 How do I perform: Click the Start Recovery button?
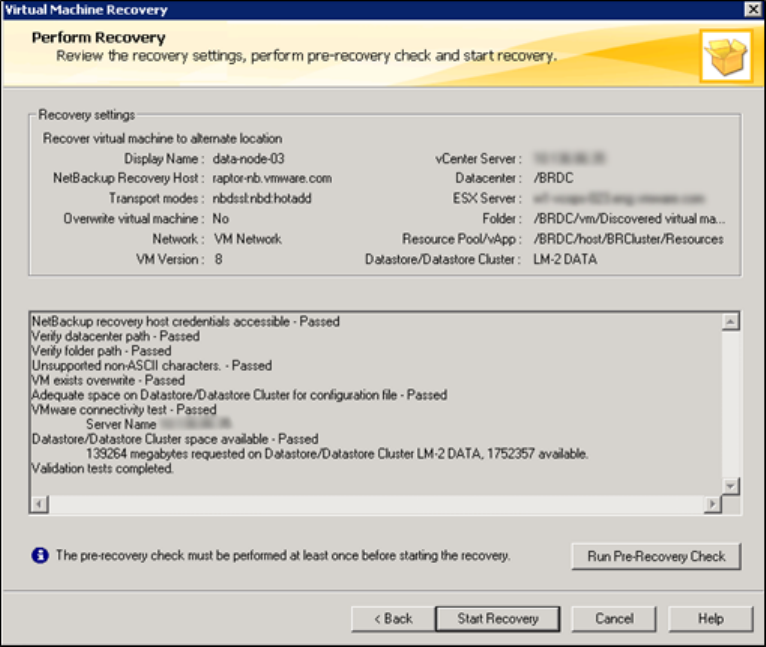pyautogui.click(x=497, y=619)
